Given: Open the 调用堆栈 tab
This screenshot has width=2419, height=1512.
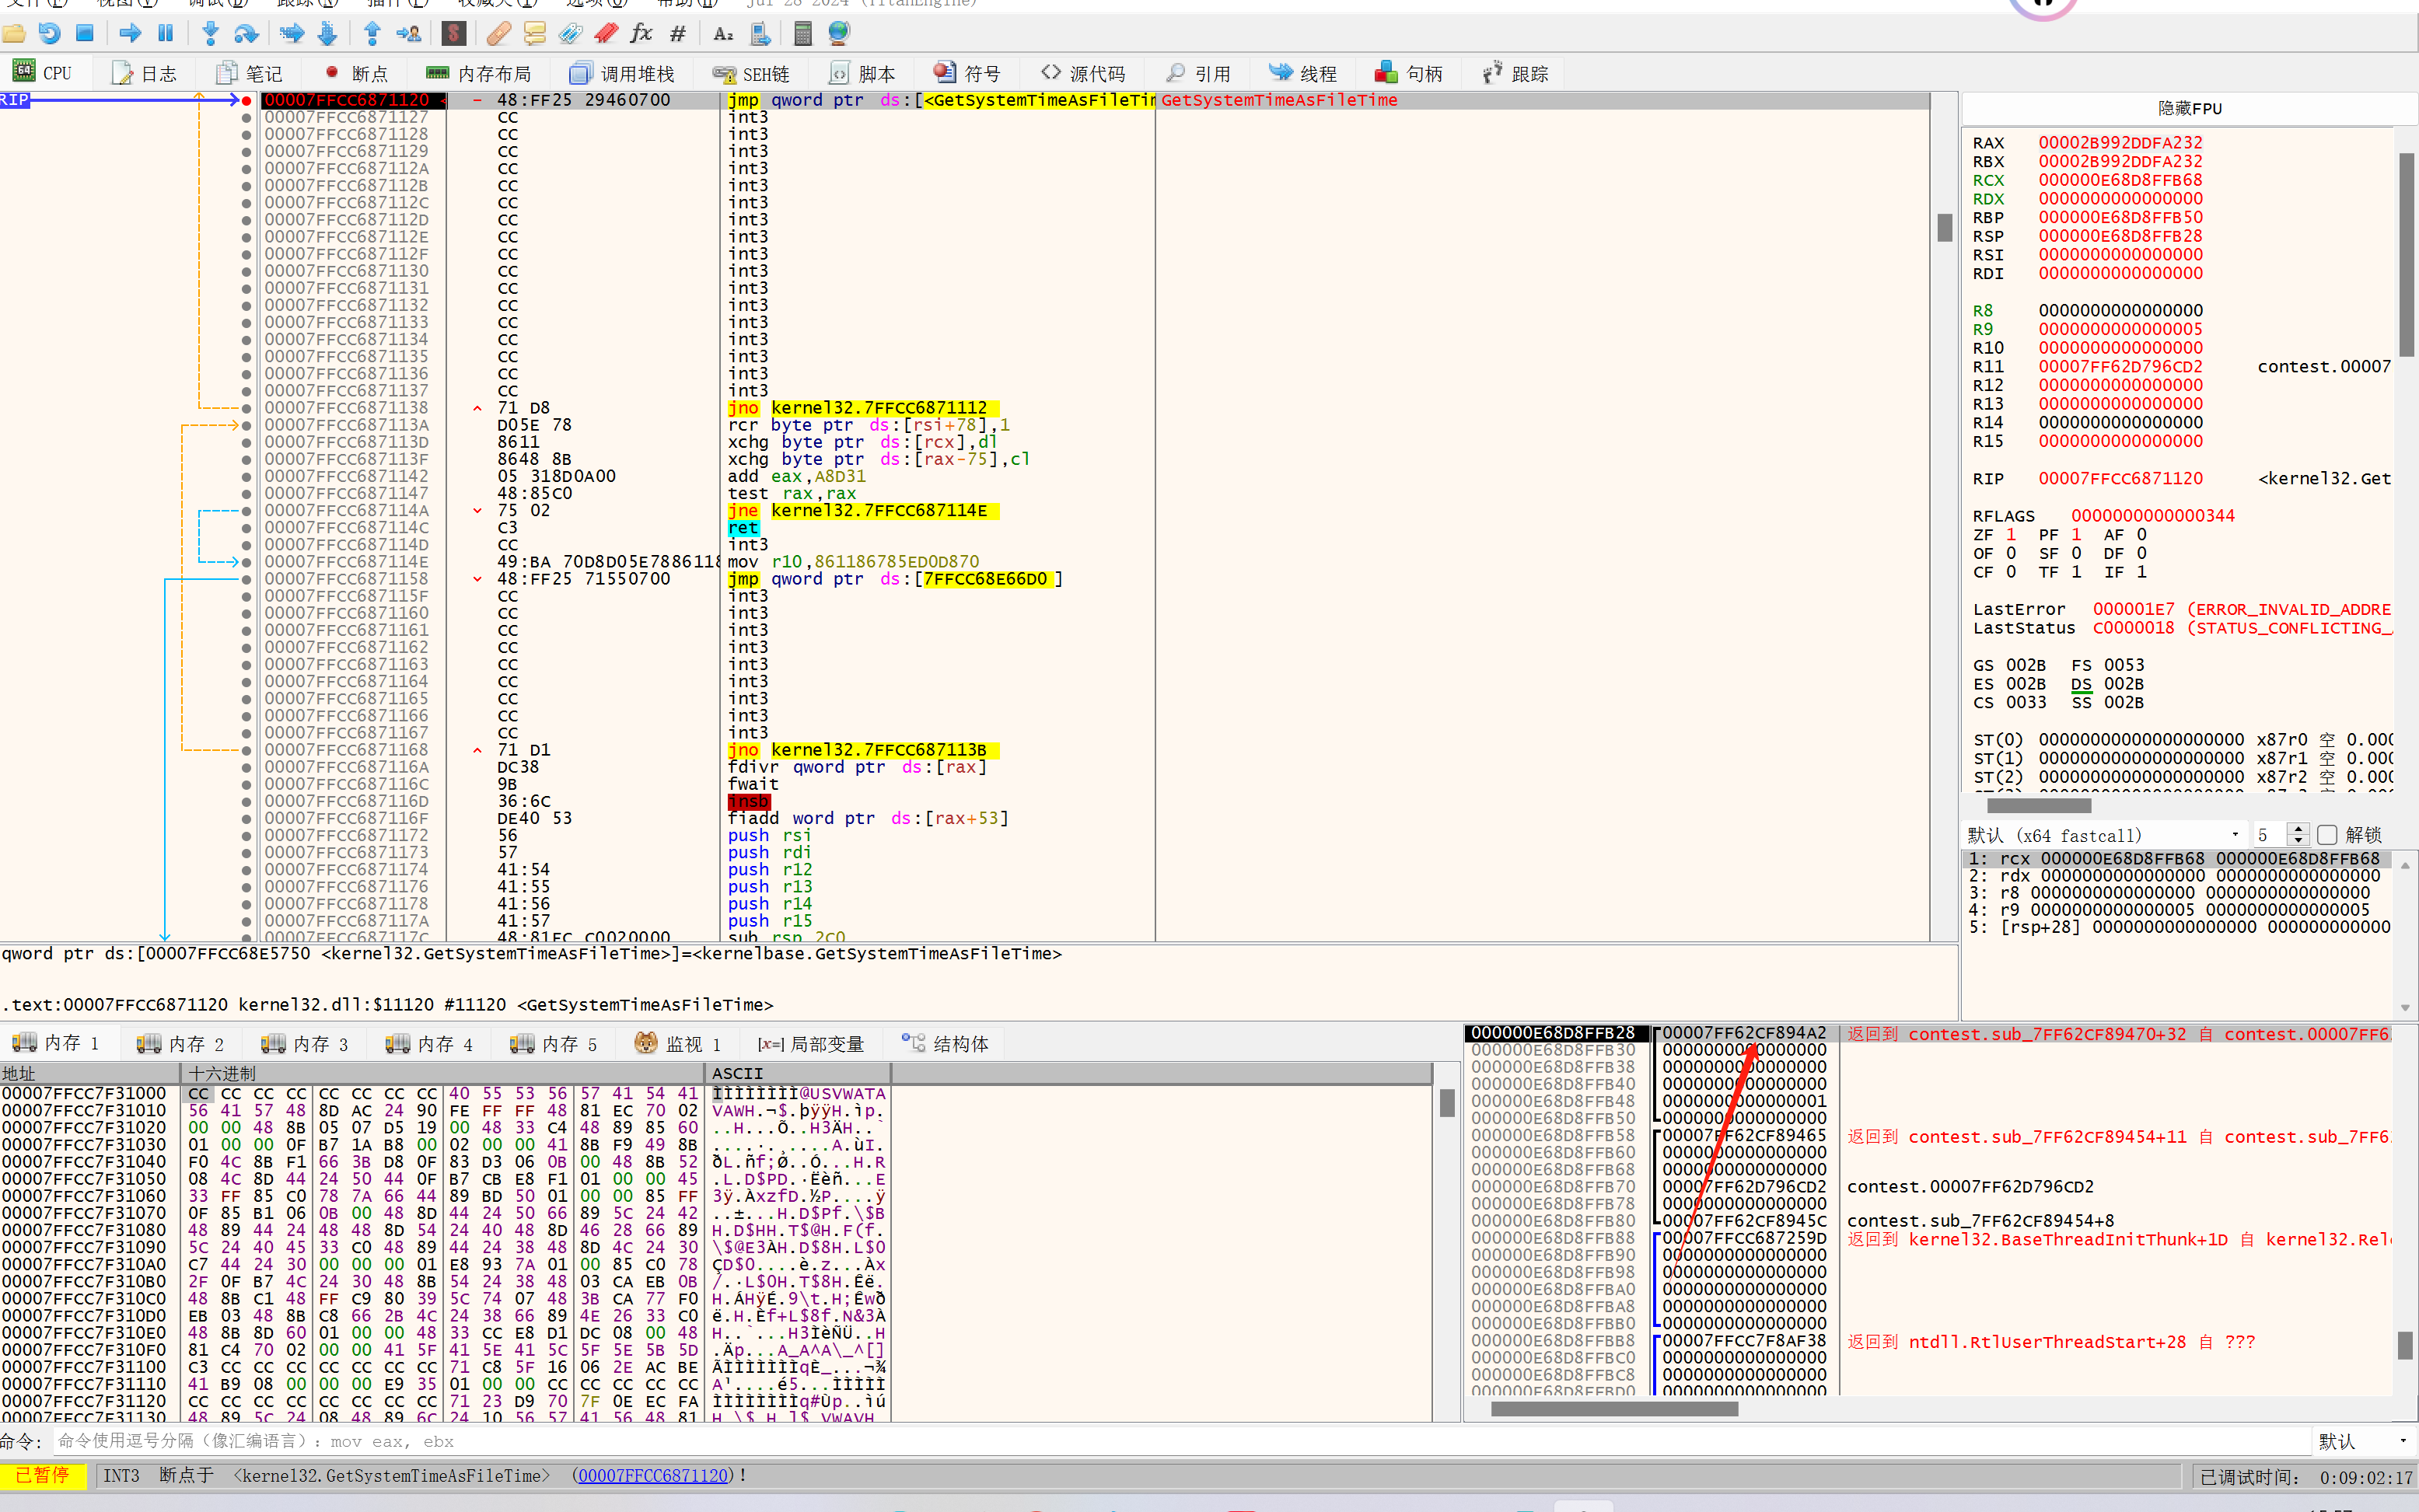Looking at the screenshot, I should 623,73.
